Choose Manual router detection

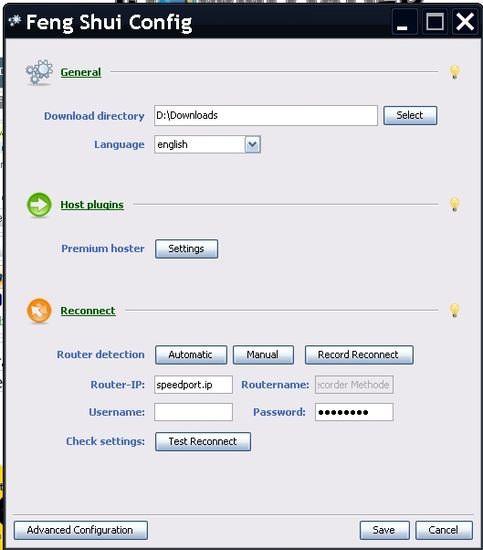tap(263, 355)
